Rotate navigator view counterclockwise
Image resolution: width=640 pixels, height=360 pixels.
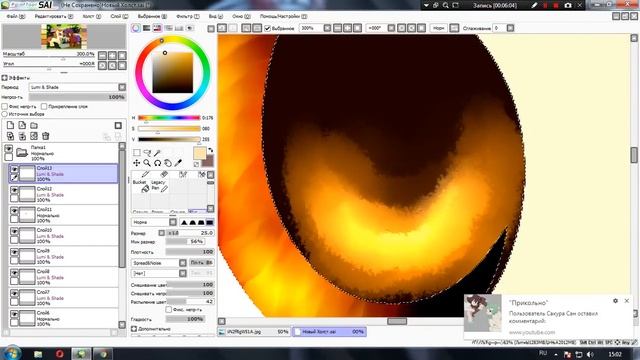coord(102,65)
